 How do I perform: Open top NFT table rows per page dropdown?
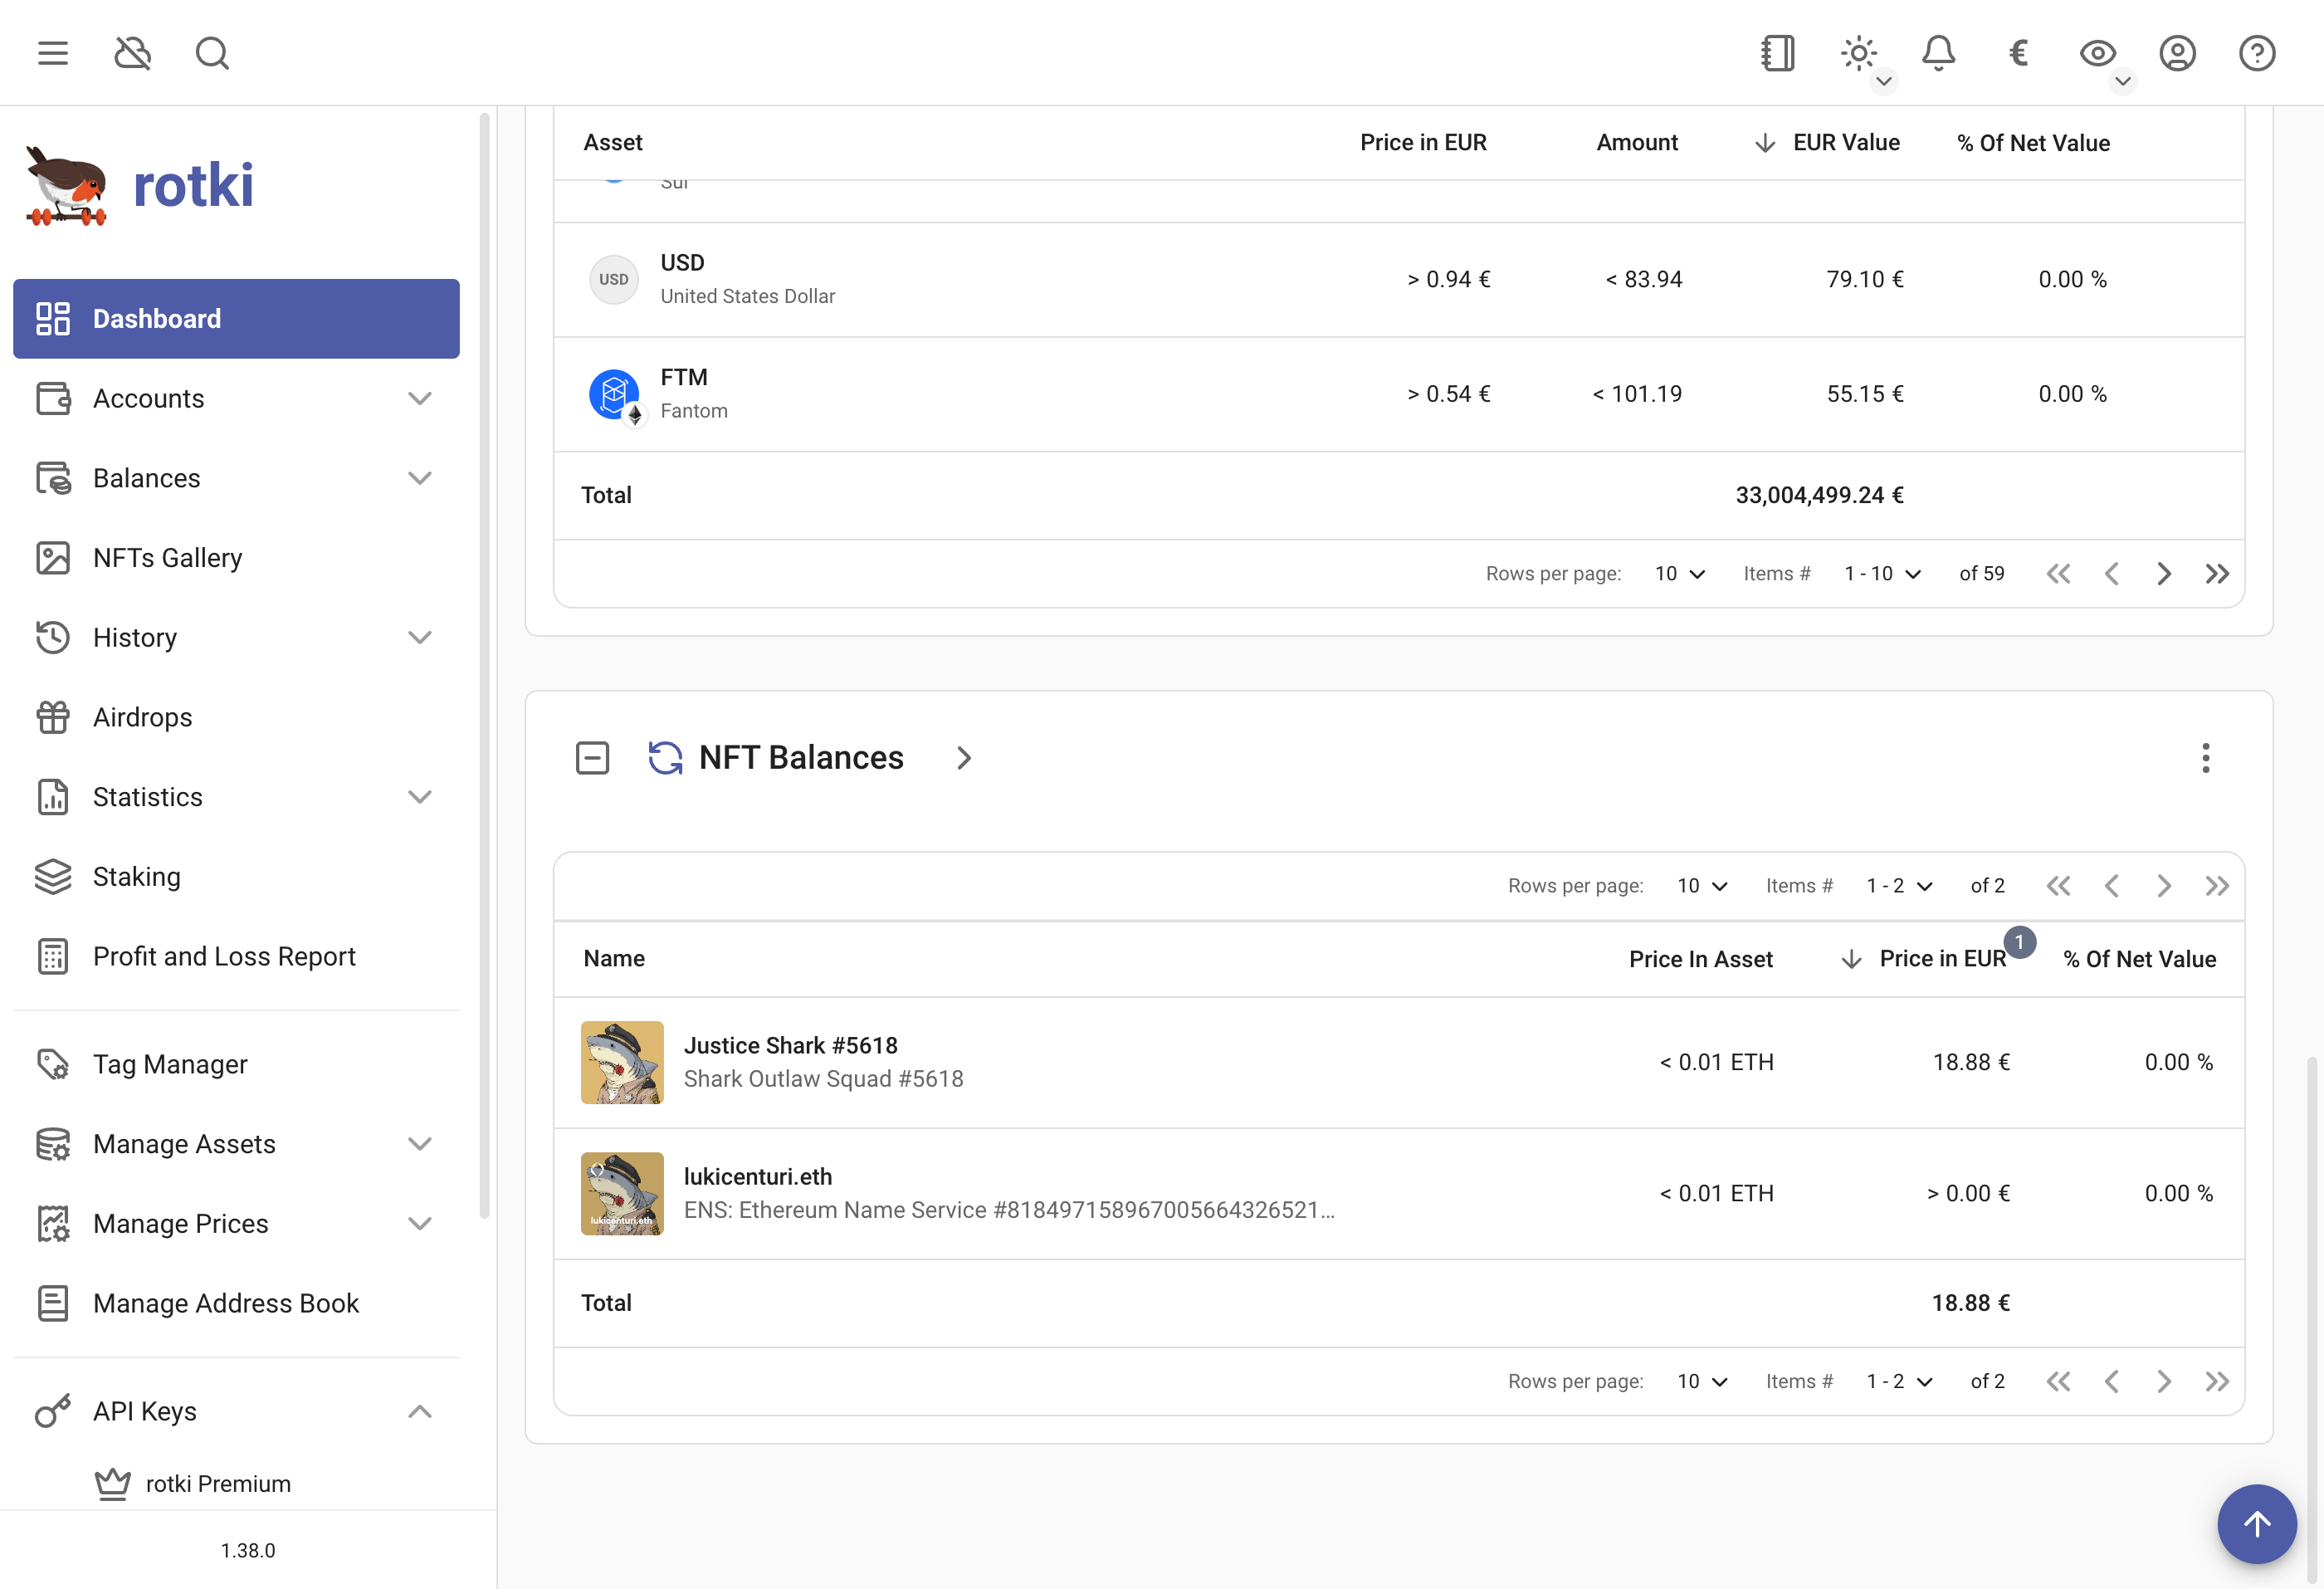pos(1703,886)
